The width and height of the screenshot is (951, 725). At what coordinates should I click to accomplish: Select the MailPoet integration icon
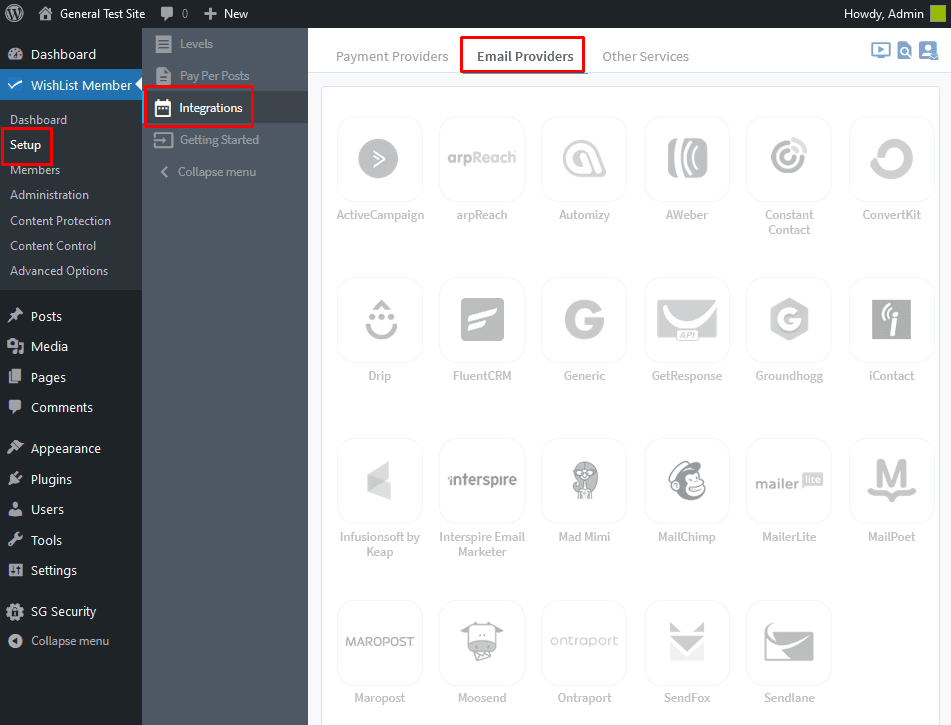[892, 481]
